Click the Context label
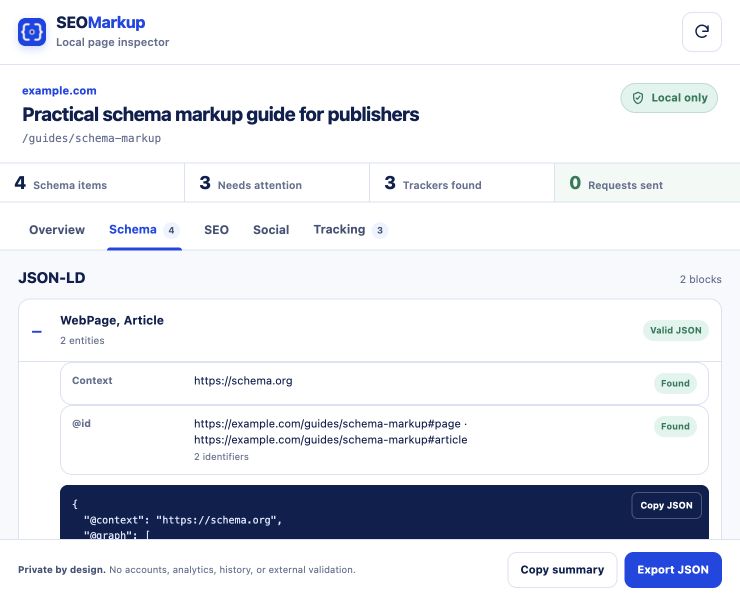 click(92, 380)
